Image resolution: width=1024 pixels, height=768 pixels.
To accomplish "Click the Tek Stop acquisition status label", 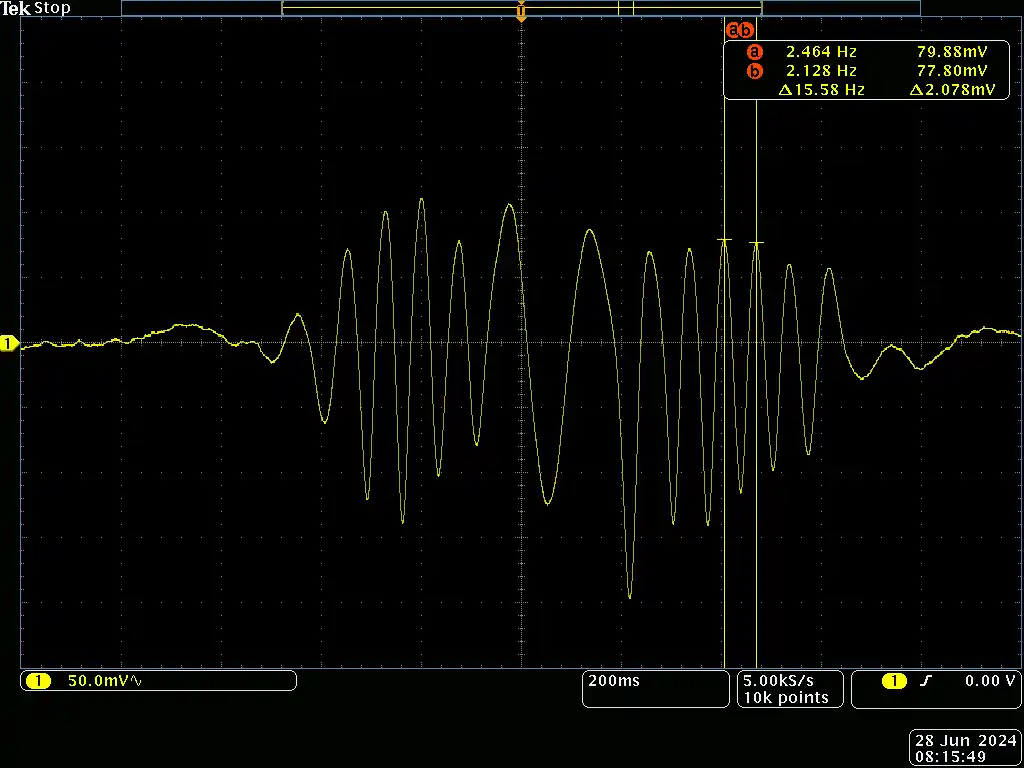I will [x=35, y=8].
